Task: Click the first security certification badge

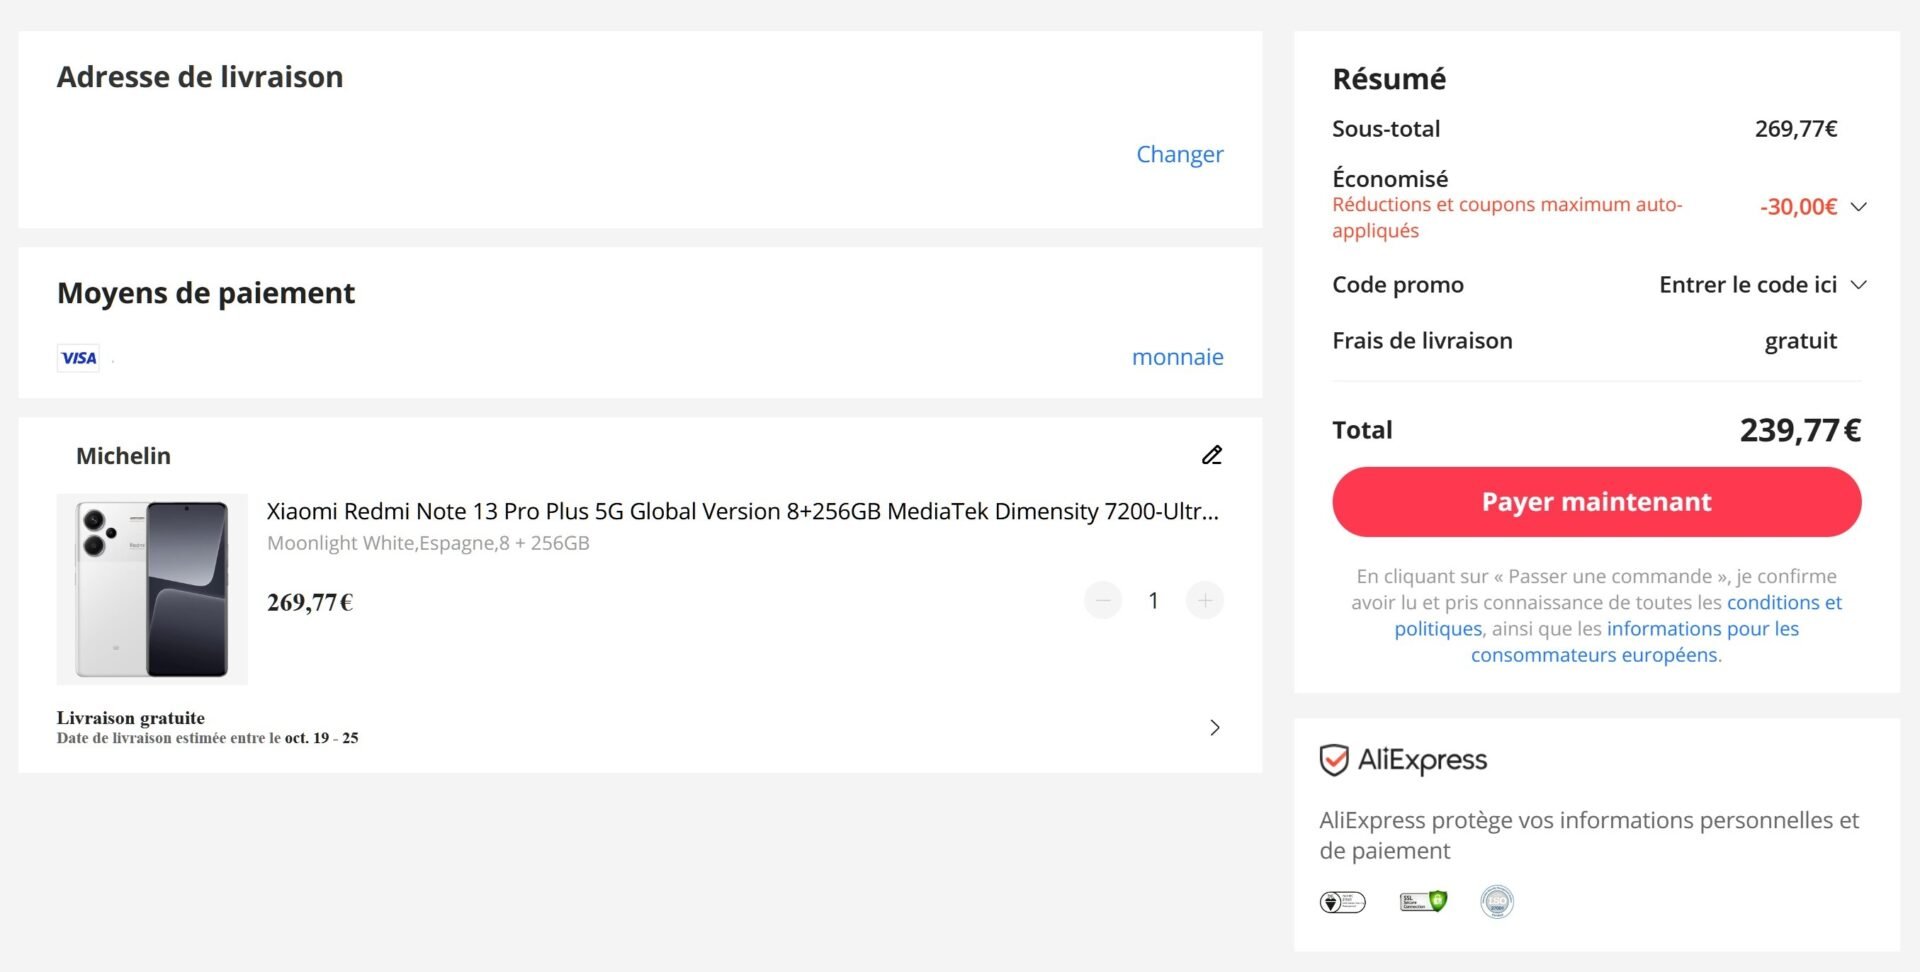Action: pyautogui.click(x=1342, y=902)
